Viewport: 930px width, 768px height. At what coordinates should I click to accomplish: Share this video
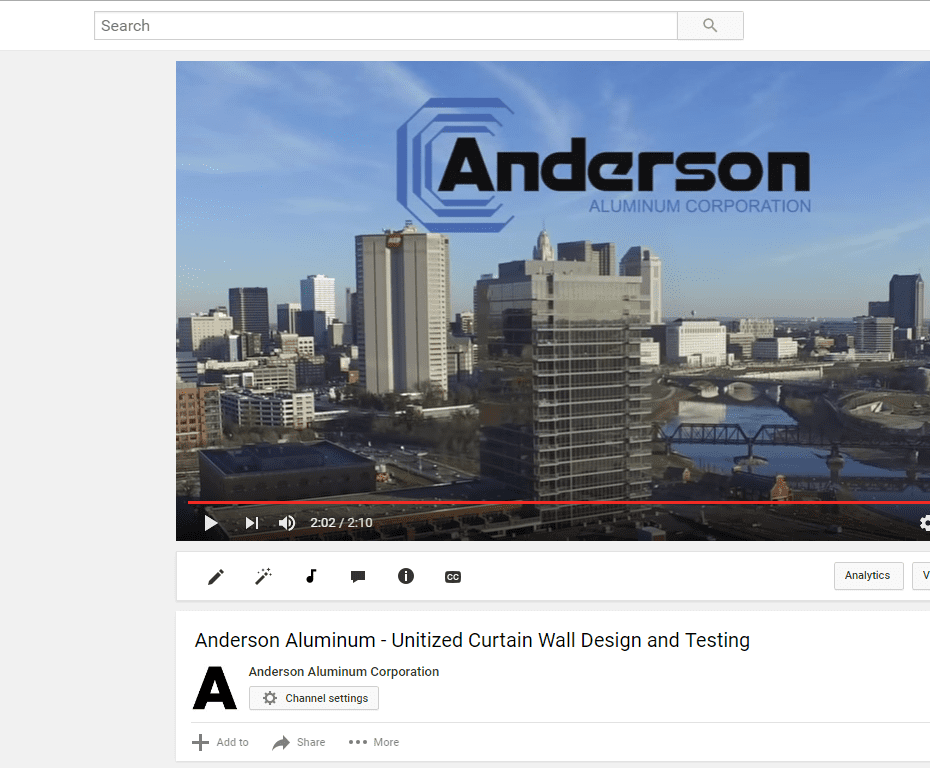298,742
